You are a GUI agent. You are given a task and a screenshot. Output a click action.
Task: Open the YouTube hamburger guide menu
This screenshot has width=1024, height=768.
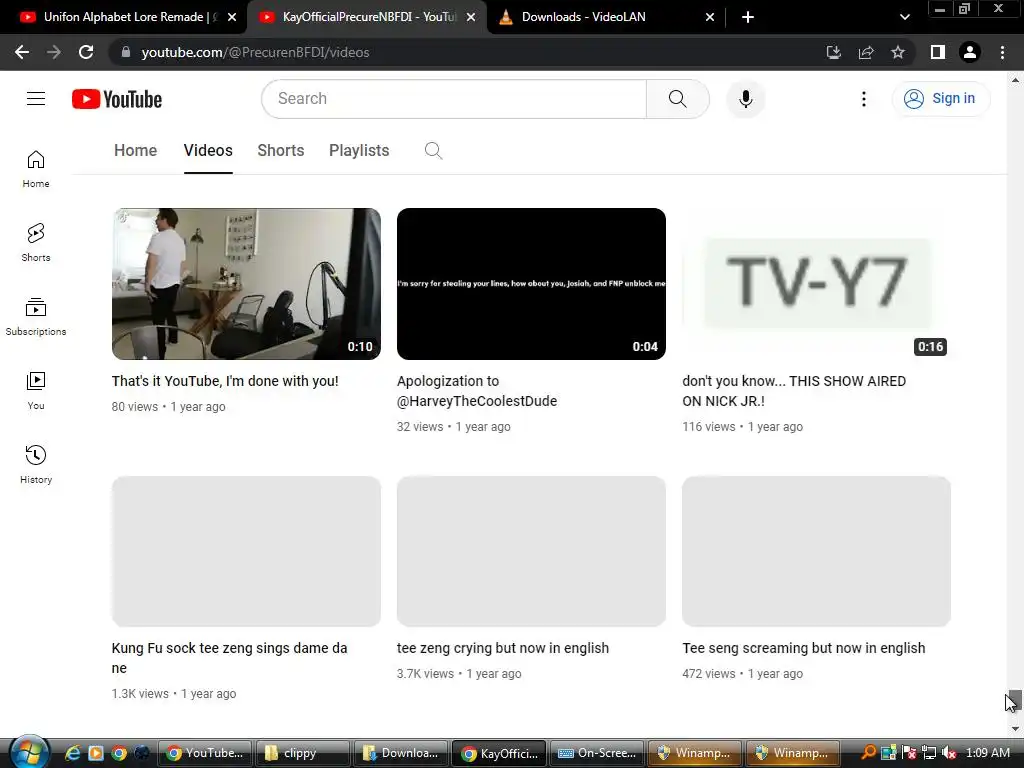click(36, 99)
